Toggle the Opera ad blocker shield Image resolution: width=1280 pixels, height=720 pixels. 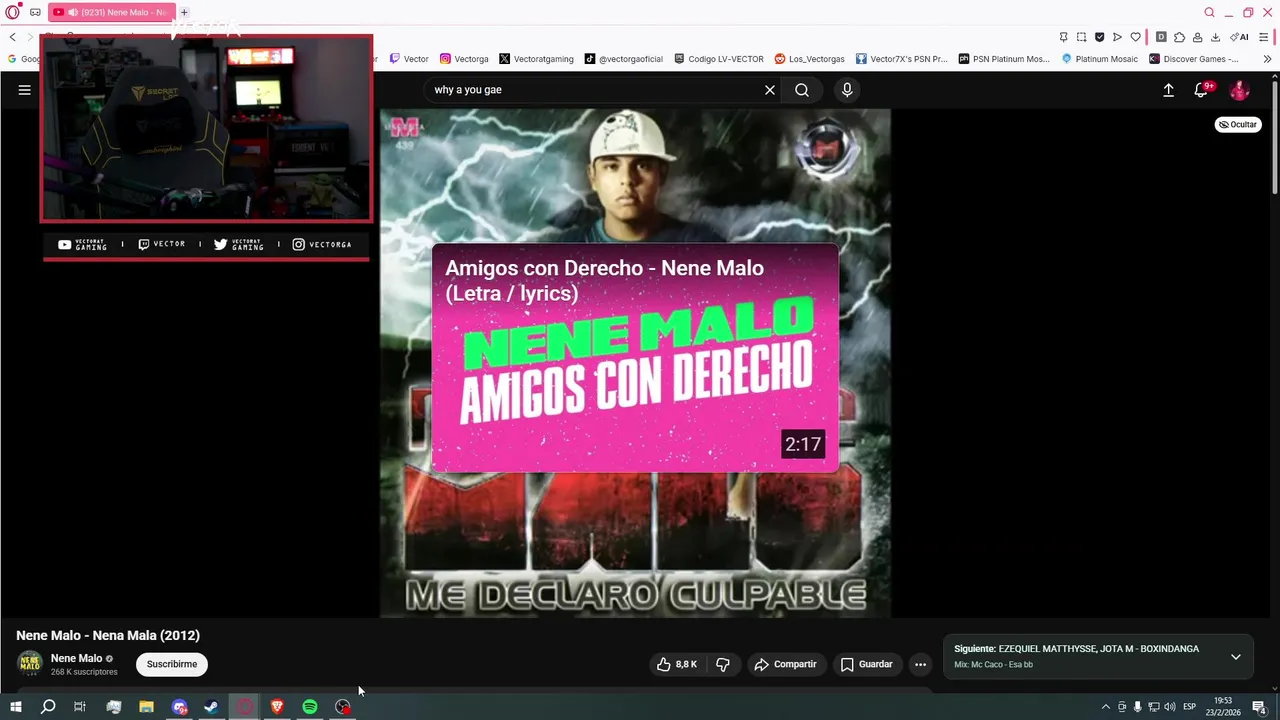1099,37
